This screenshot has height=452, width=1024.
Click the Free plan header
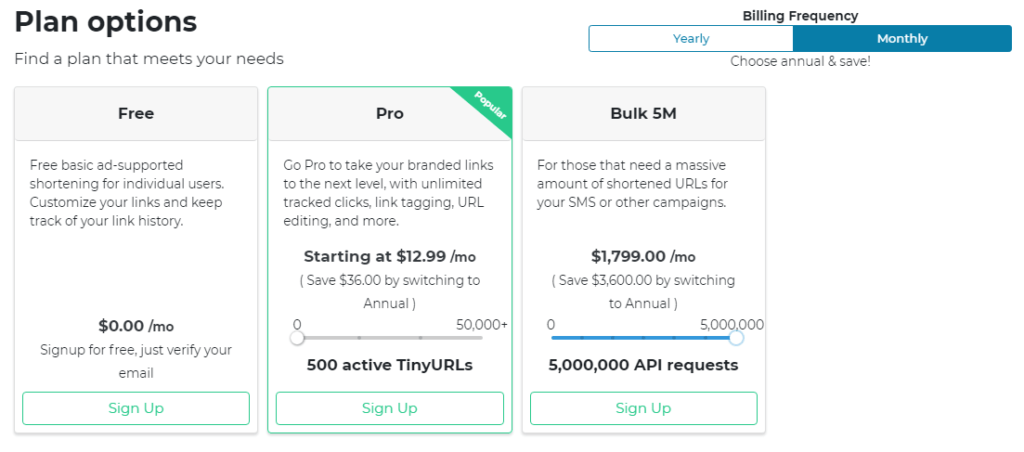click(x=136, y=114)
